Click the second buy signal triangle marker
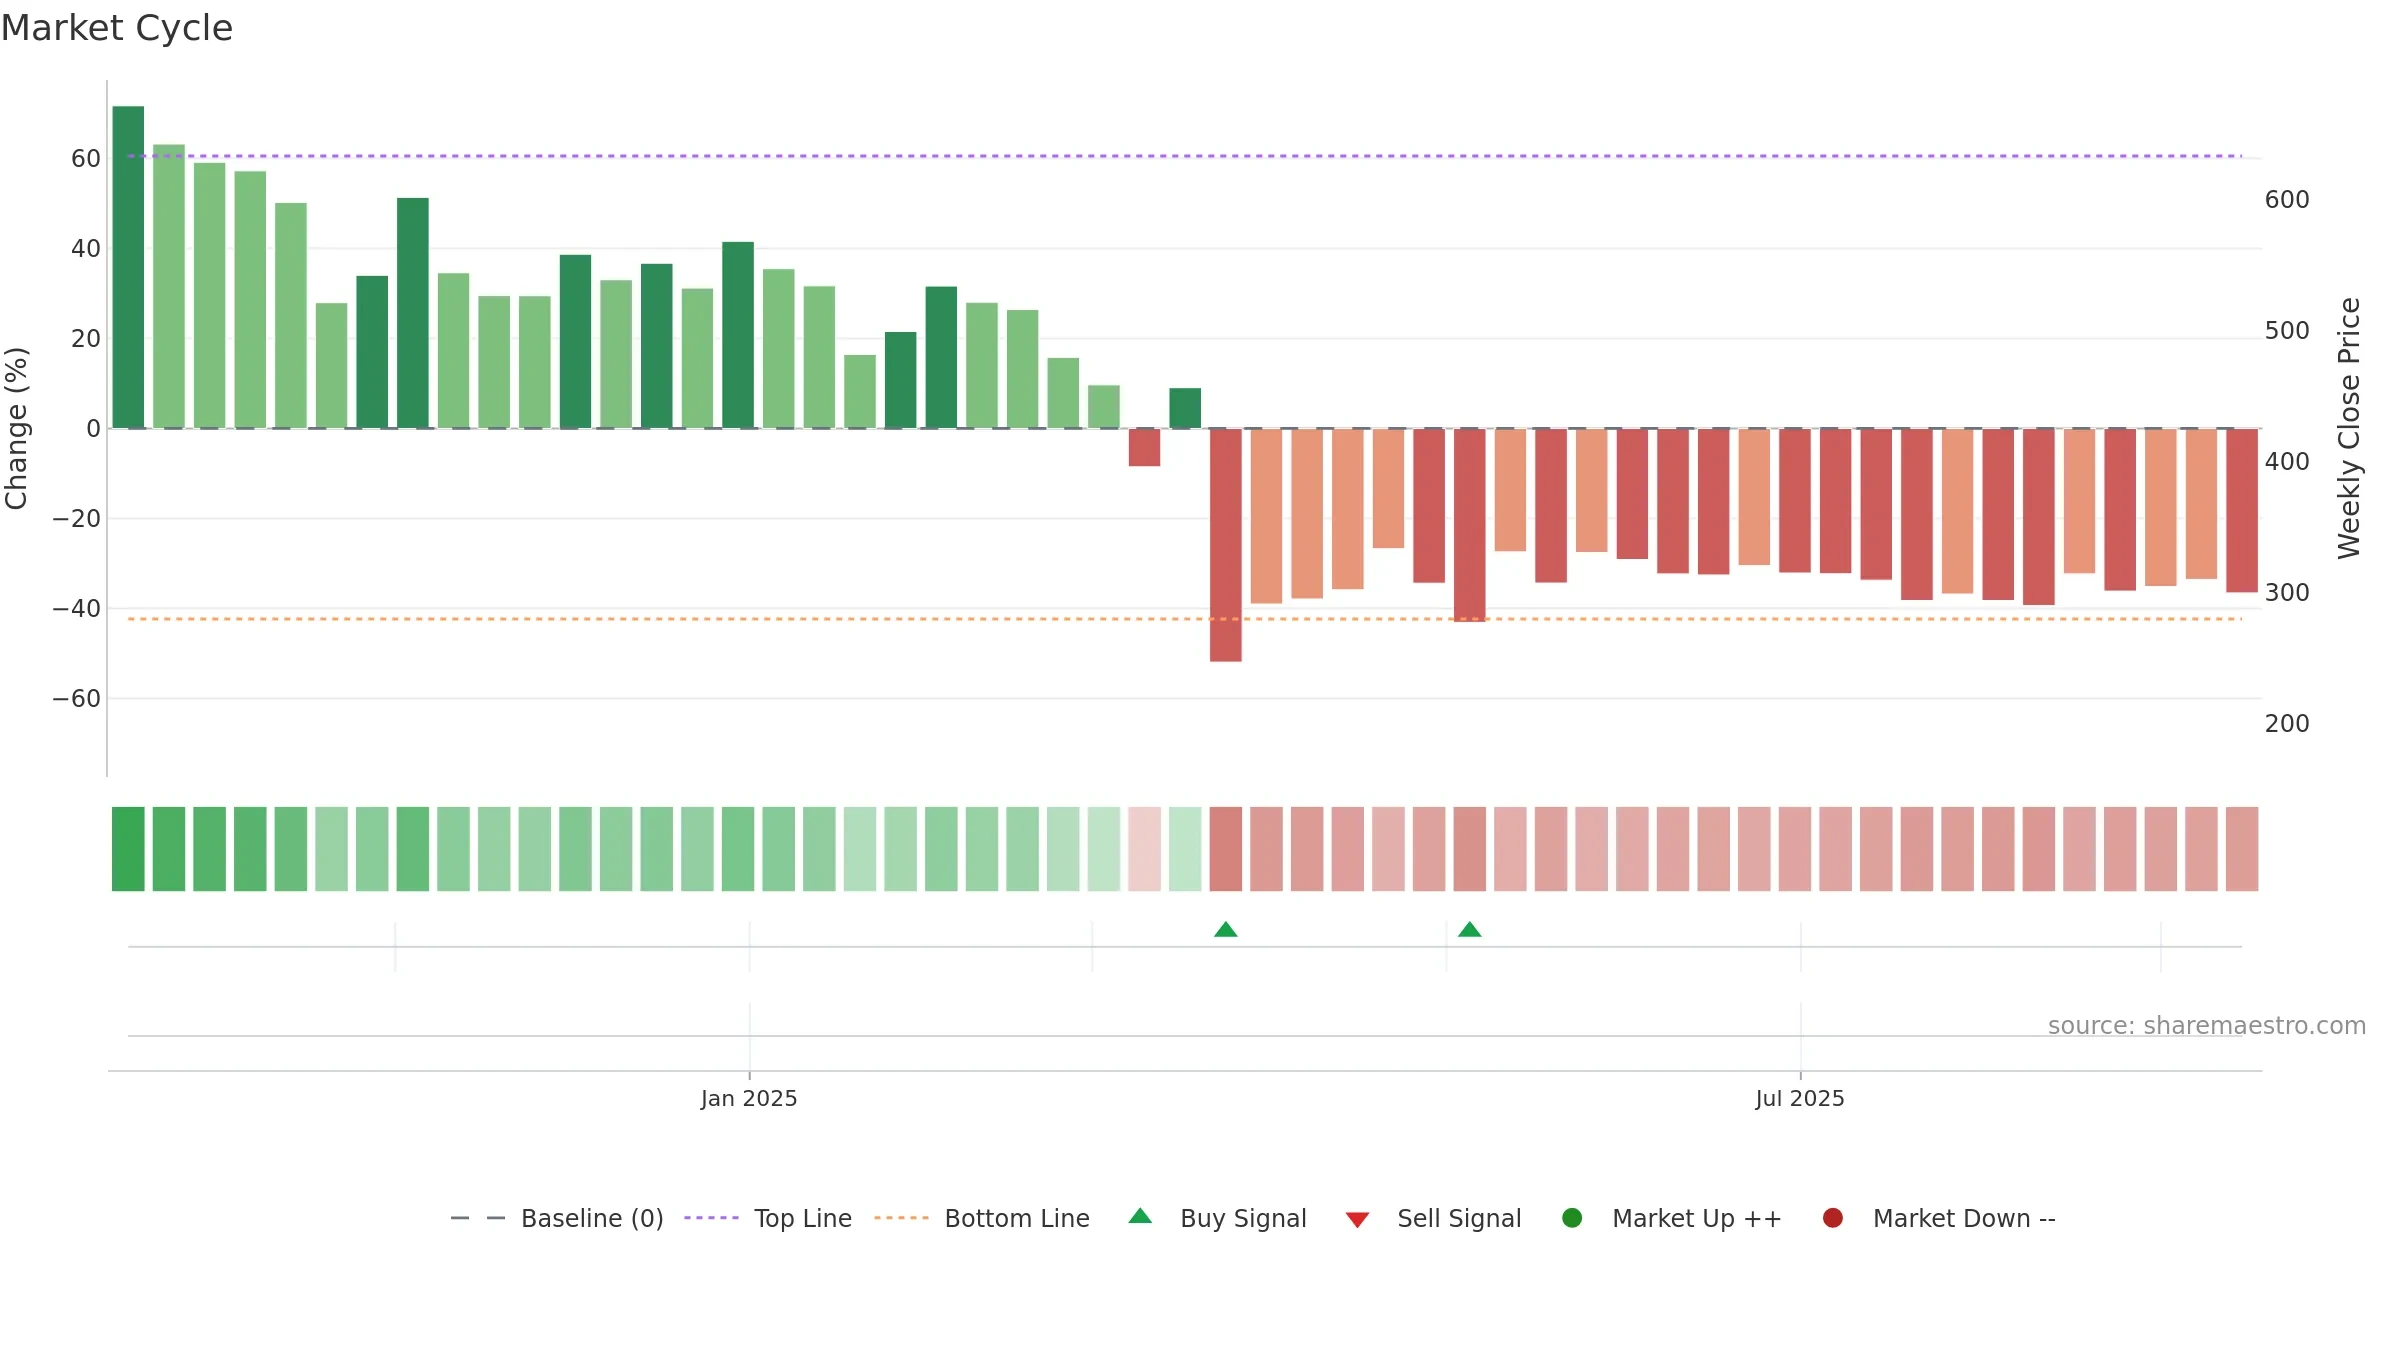This screenshot has height=1350, width=2400. 1470,930
